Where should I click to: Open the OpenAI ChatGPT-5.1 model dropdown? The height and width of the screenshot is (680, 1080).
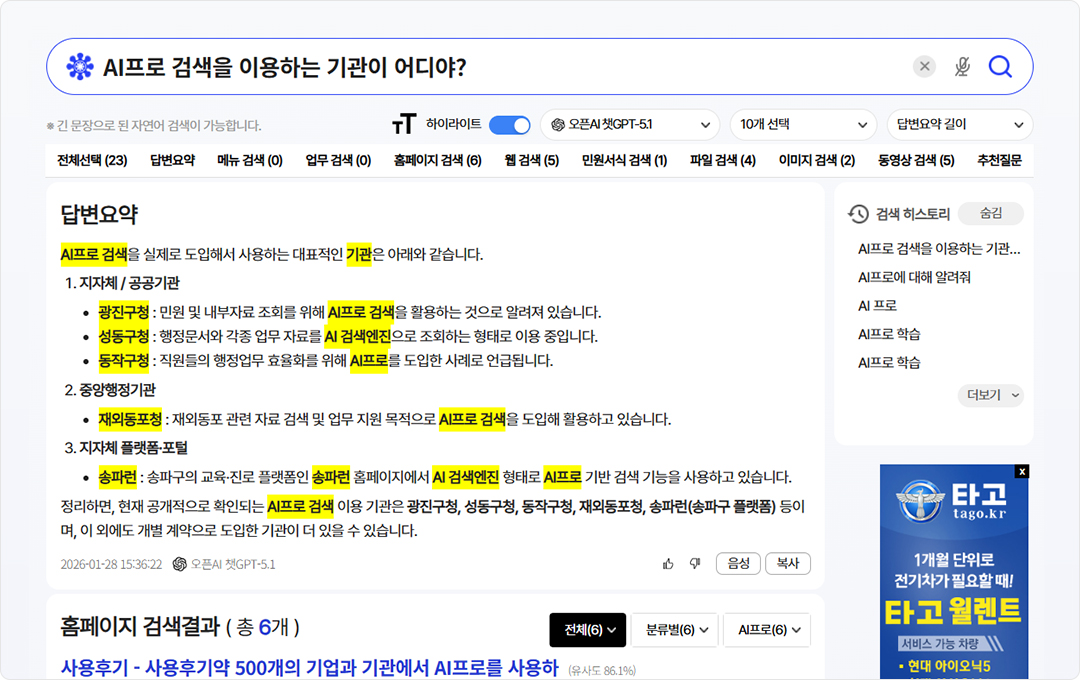click(630, 125)
